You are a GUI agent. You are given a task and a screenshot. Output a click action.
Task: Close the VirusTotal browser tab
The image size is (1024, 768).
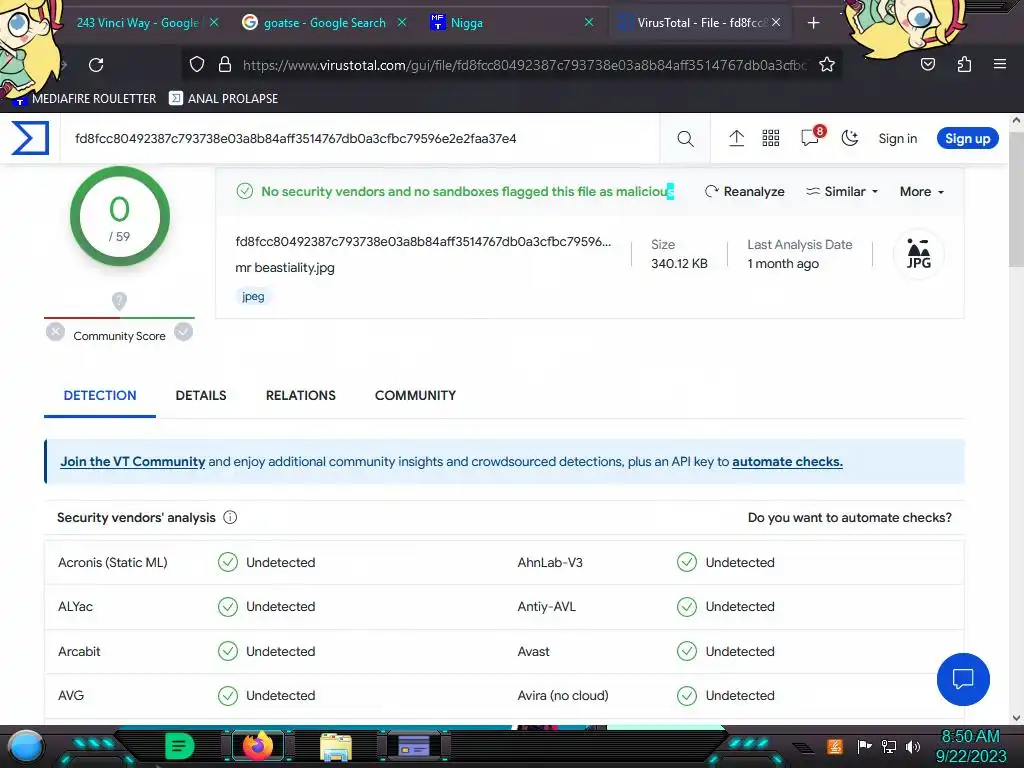pos(776,22)
